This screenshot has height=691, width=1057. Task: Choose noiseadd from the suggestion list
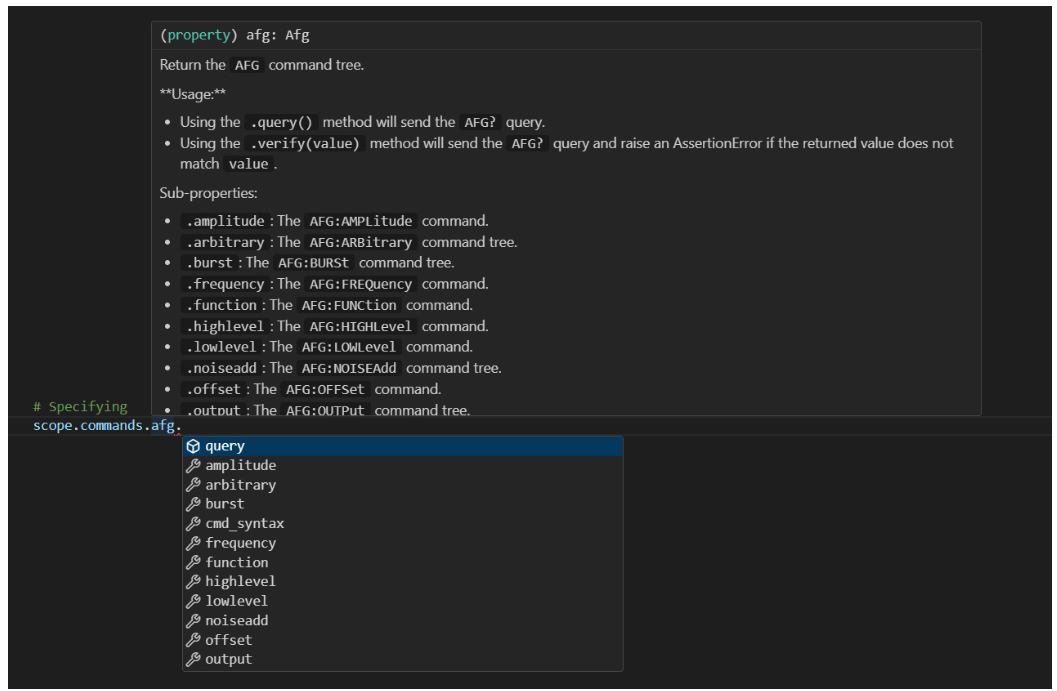tap(236, 620)
